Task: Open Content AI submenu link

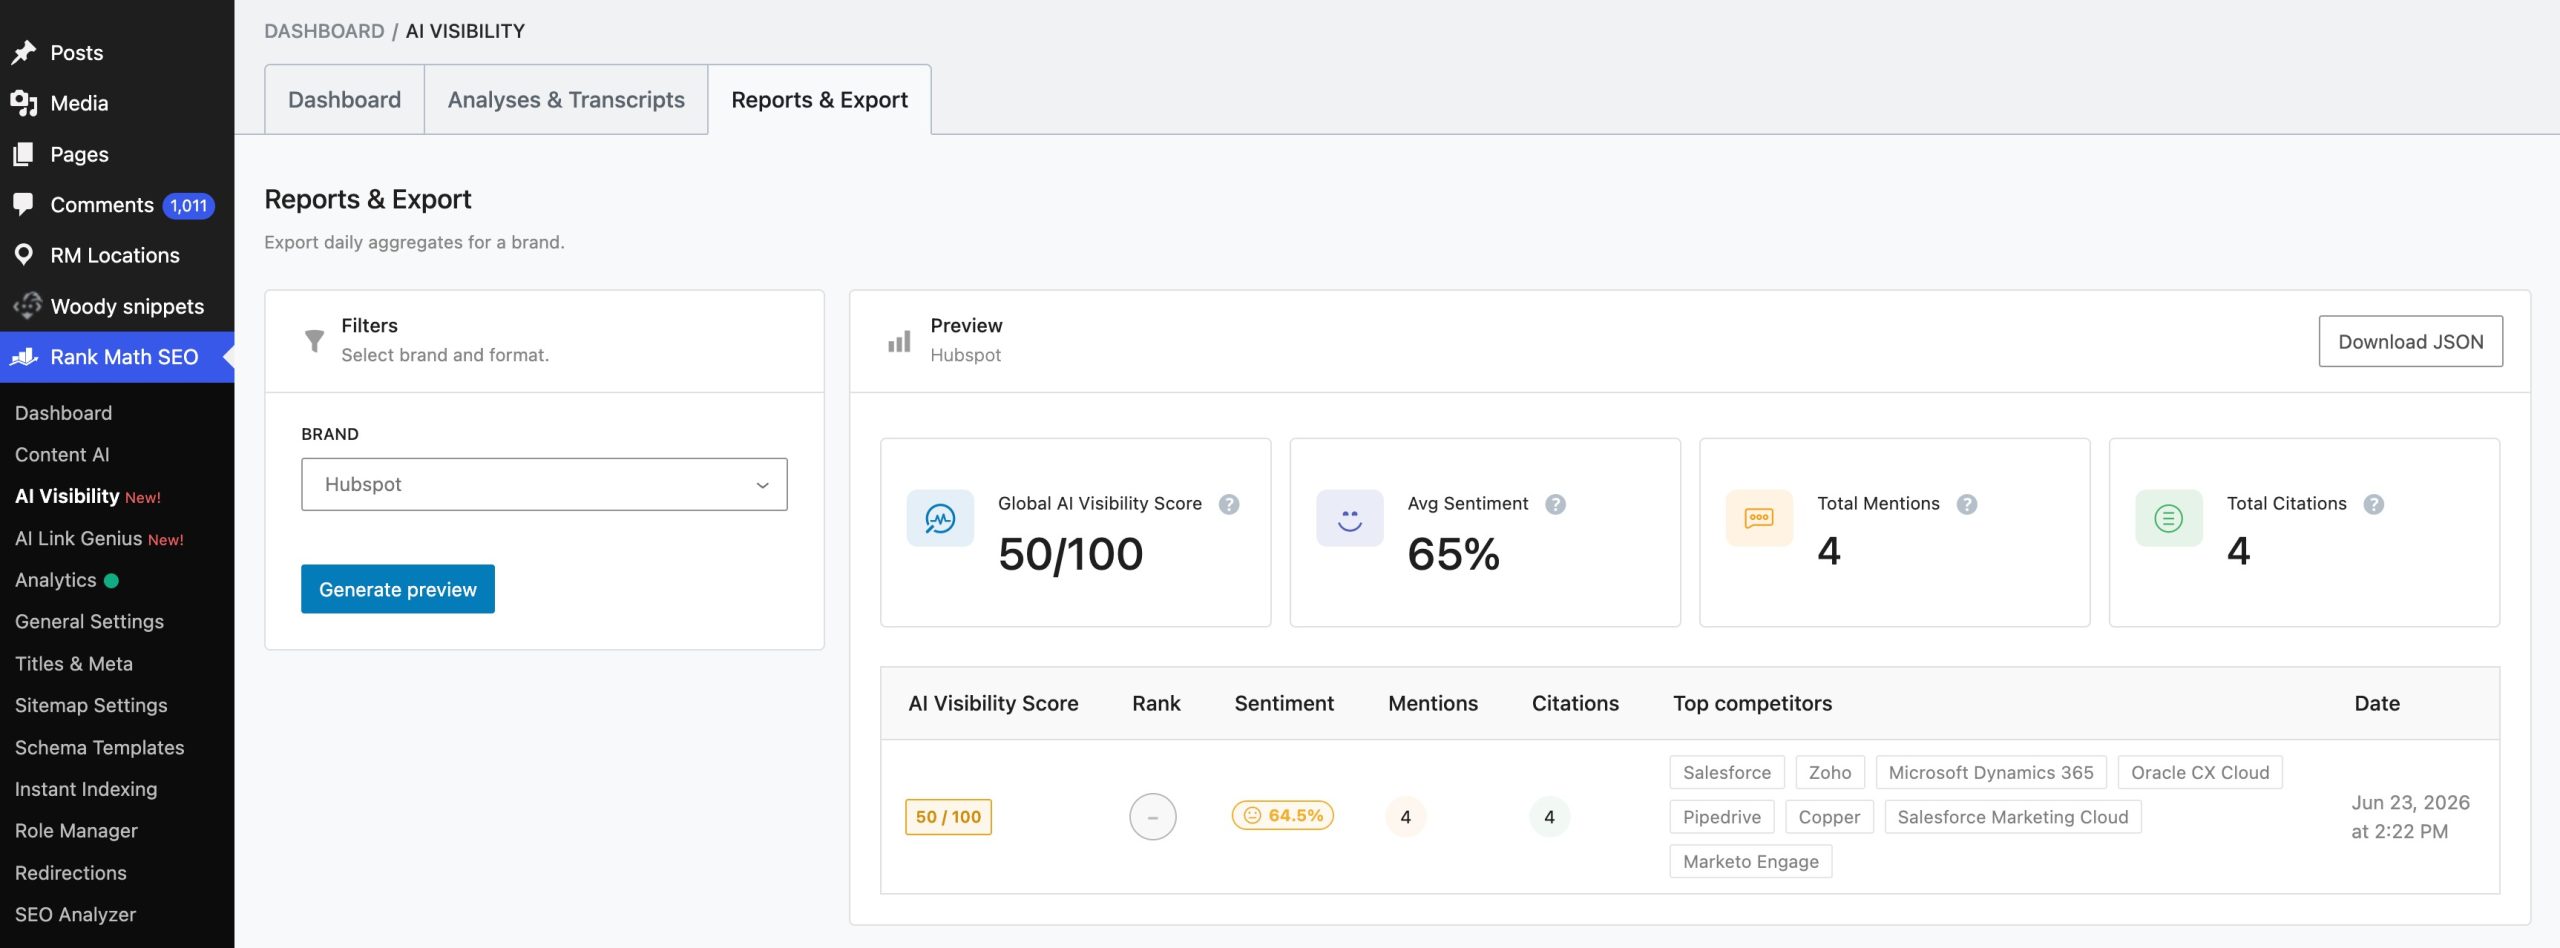Action: (62, 454)
